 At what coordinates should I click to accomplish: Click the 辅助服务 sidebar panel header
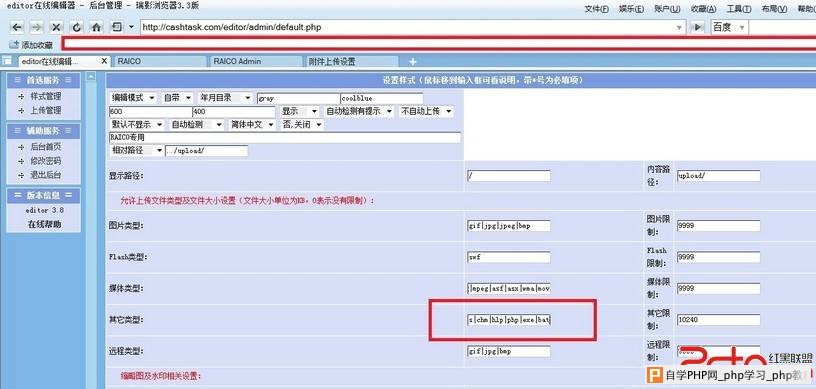click(44, 131)
